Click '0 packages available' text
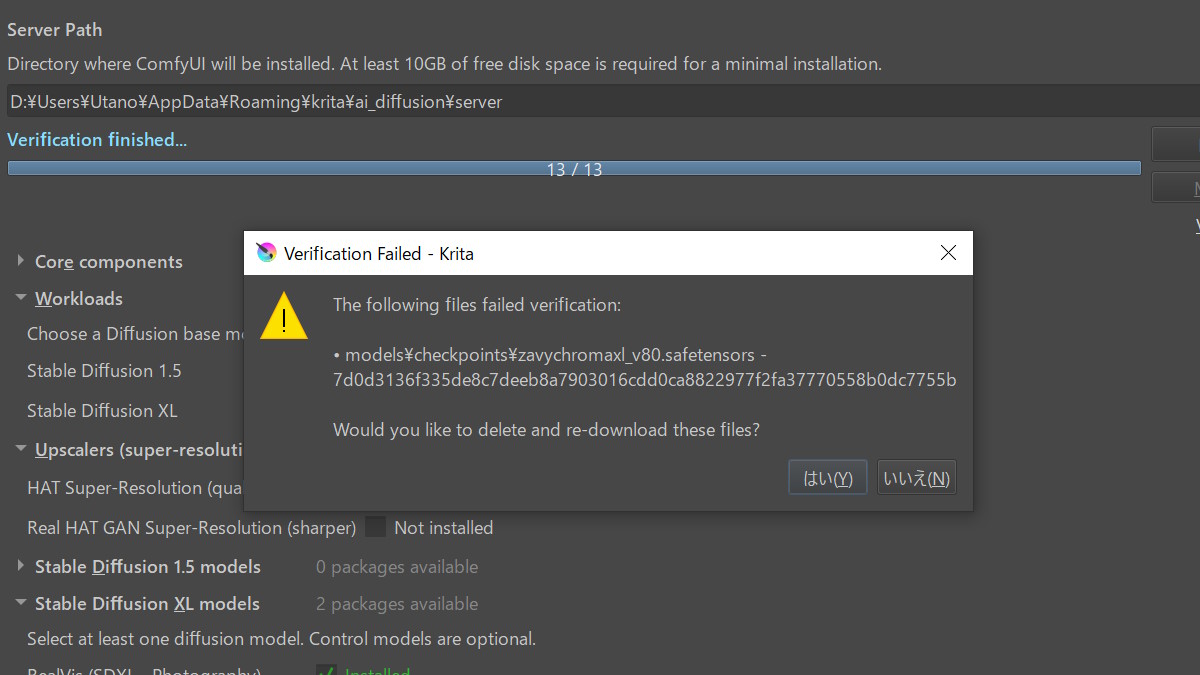 [x=397, y=567]
